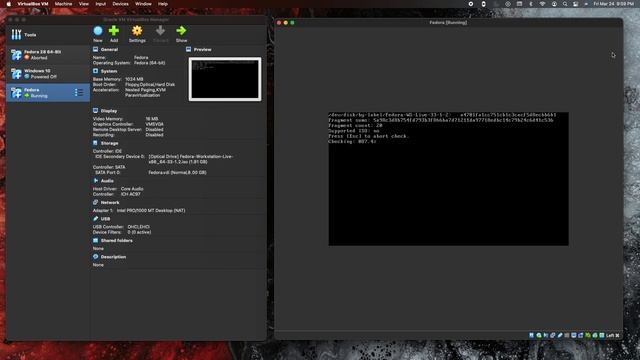
Task: Collapse the Preview panel header
Action: [x=202, y=49]
